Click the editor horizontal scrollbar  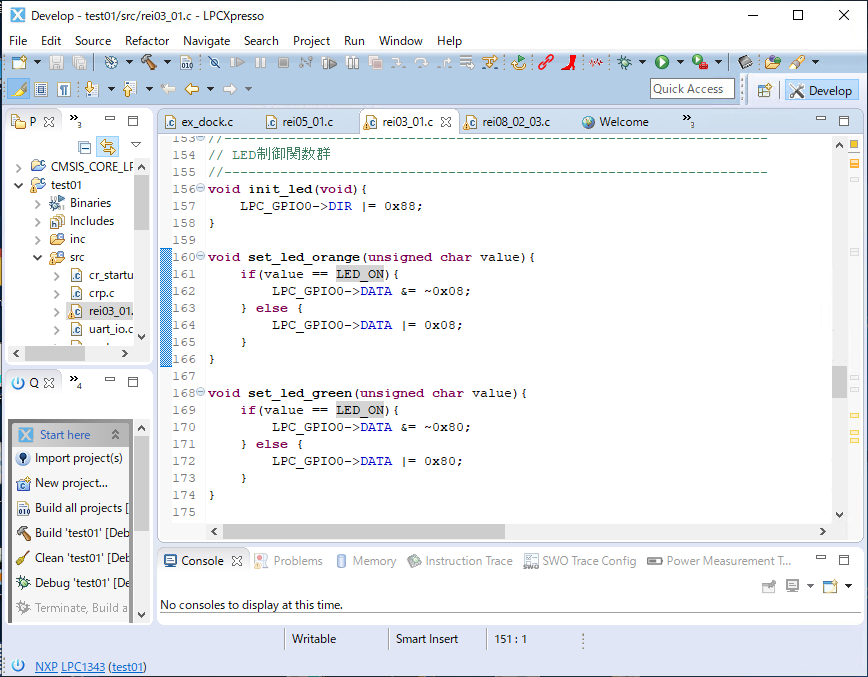[364, 532]
